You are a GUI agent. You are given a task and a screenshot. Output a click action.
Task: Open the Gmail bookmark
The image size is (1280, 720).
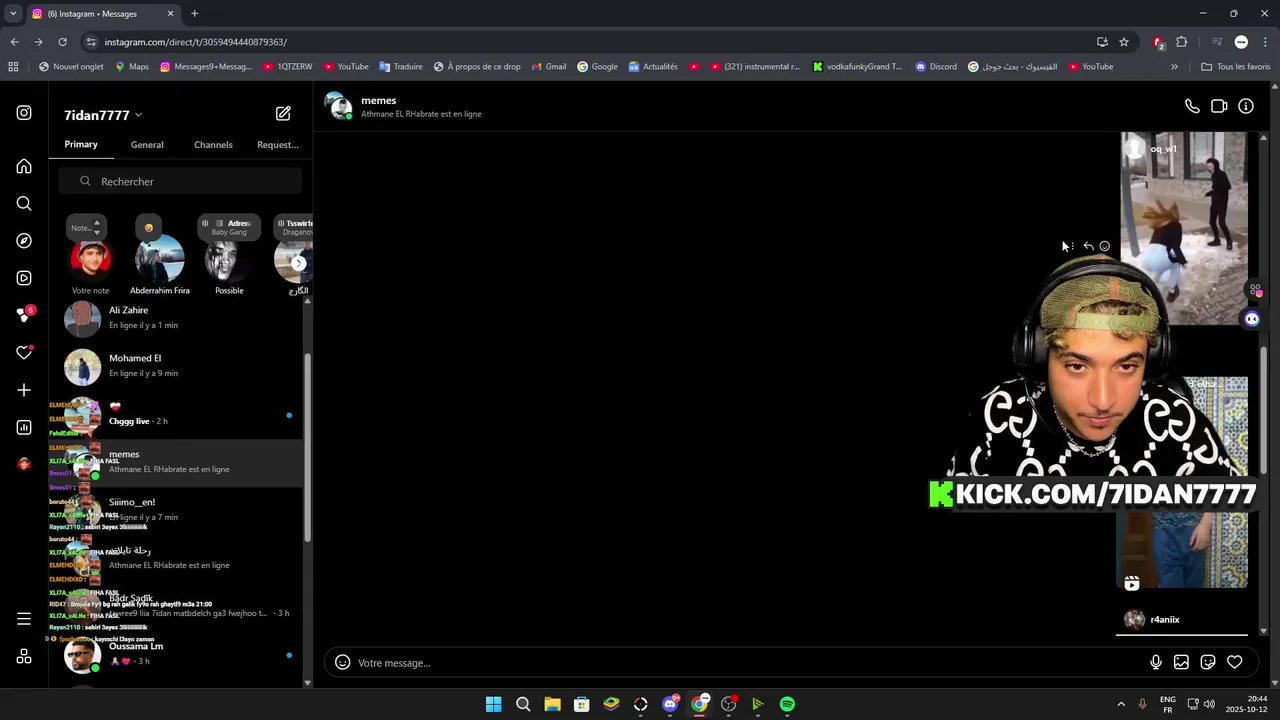[549, 67]
